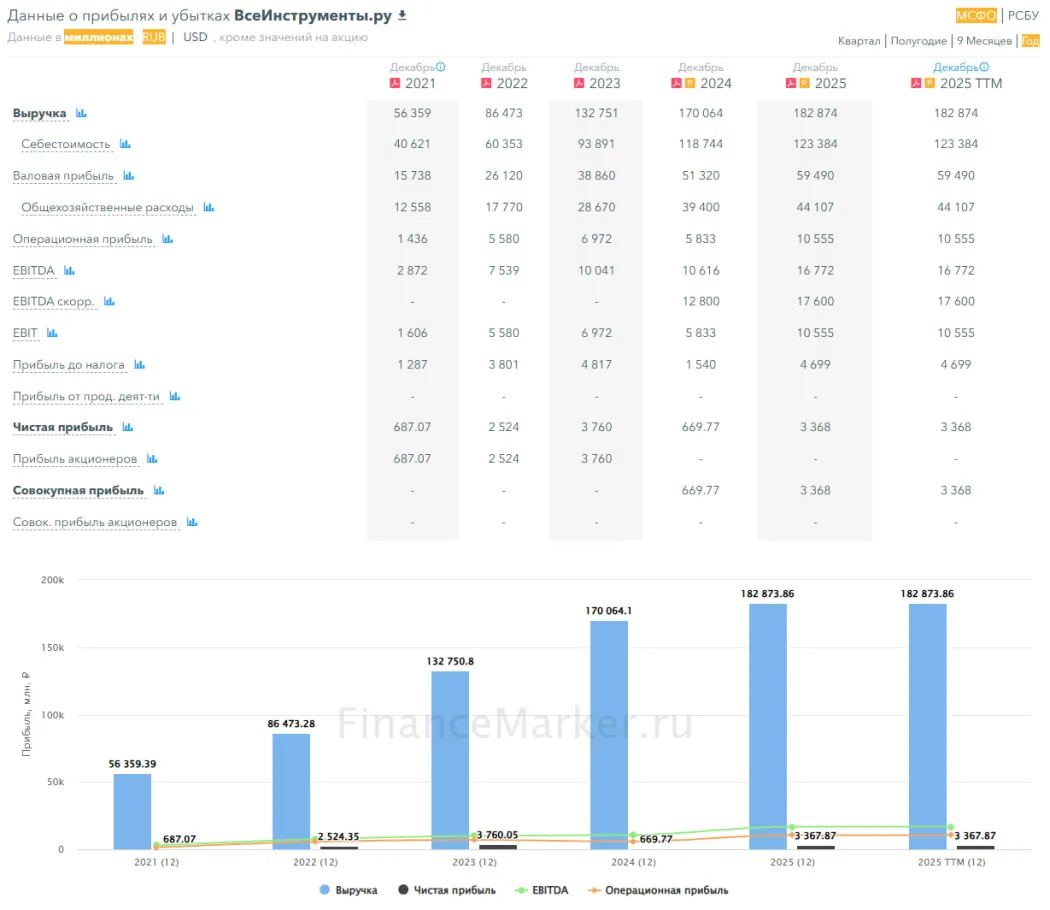This screenshot has width=1050, height=910.
Task: Open the chart icon for Чистая прибыль
Action: [x=127, y=427]
